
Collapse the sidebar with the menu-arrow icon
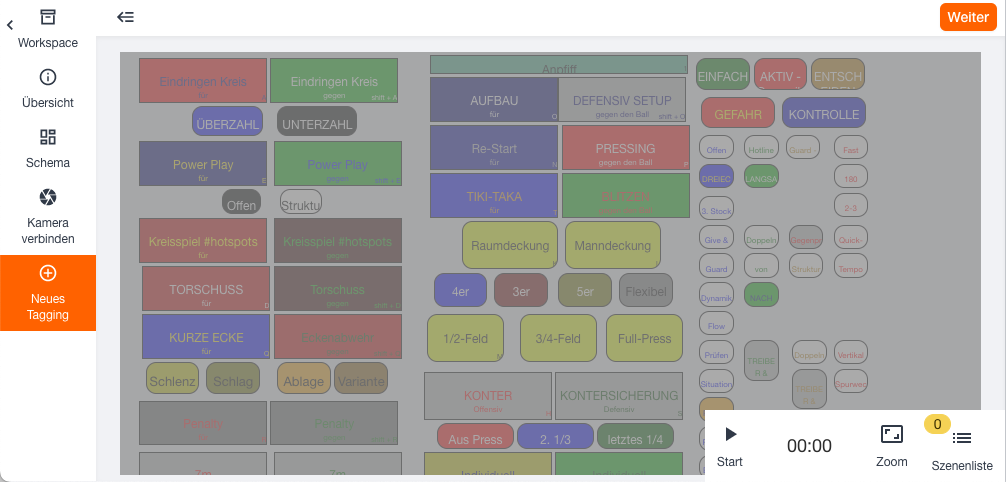[x=125, y=17]
